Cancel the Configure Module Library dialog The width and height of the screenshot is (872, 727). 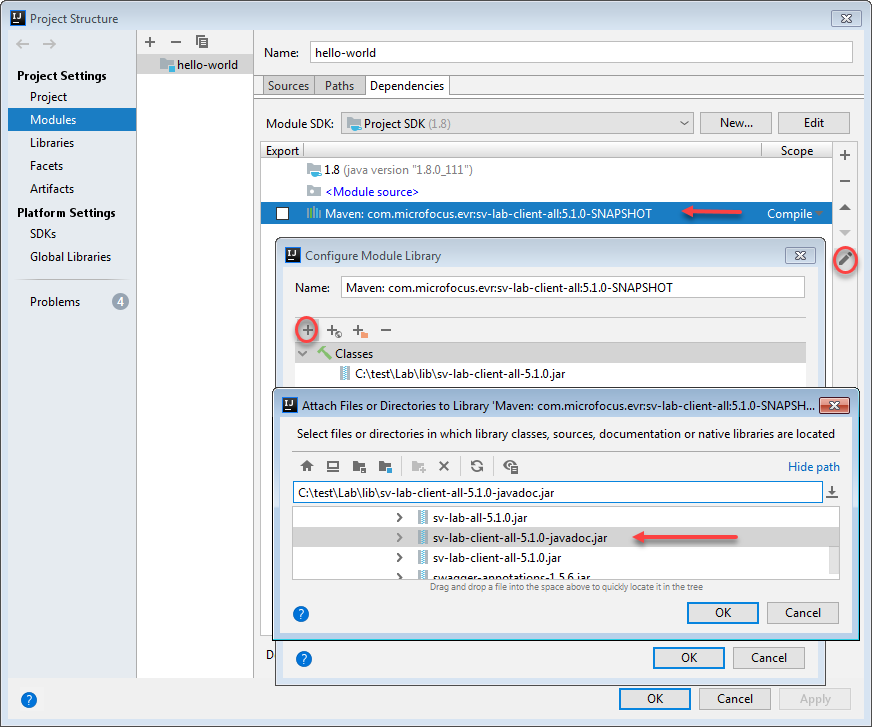tap(769, 658)
